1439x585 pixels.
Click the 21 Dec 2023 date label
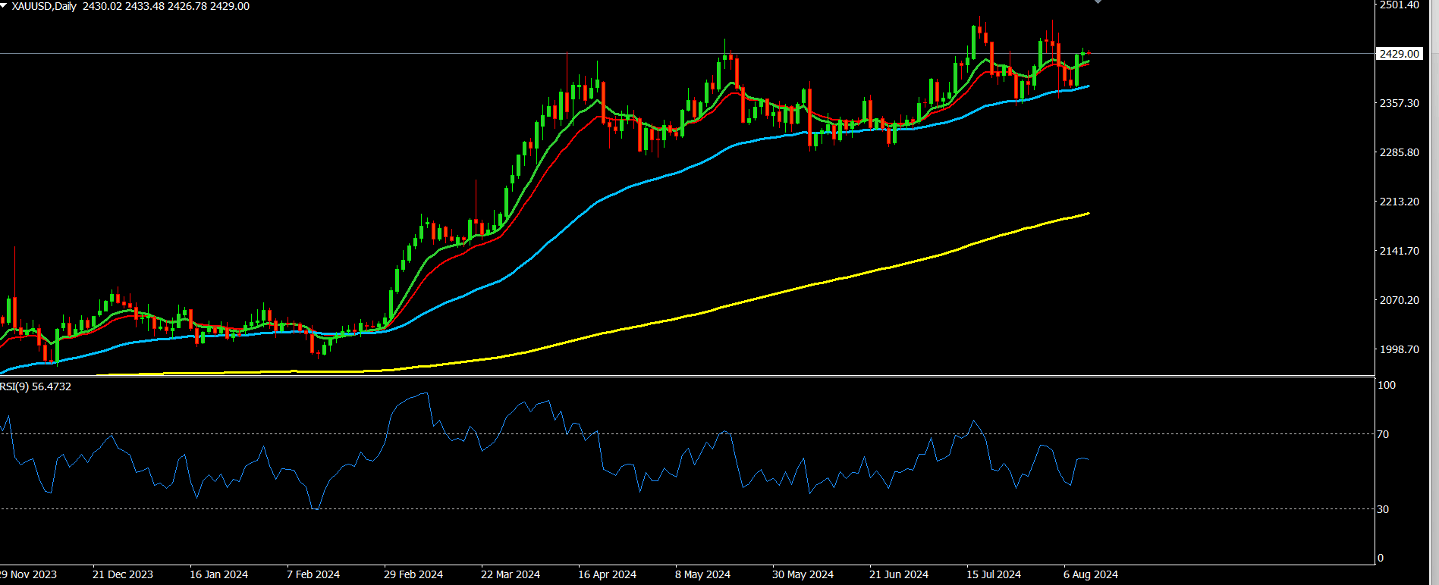[x=124, y=575]
